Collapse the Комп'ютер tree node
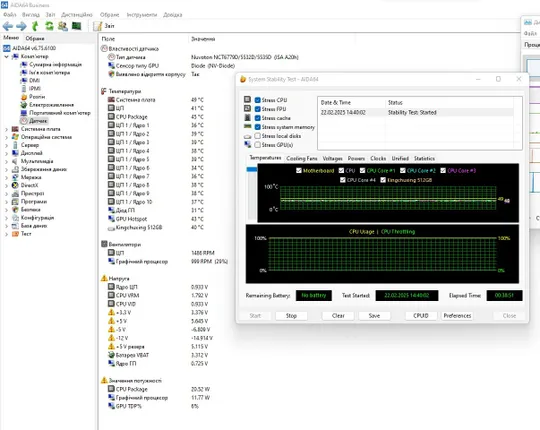This screenshot has width=540, height=430. [x=7, y=56]
